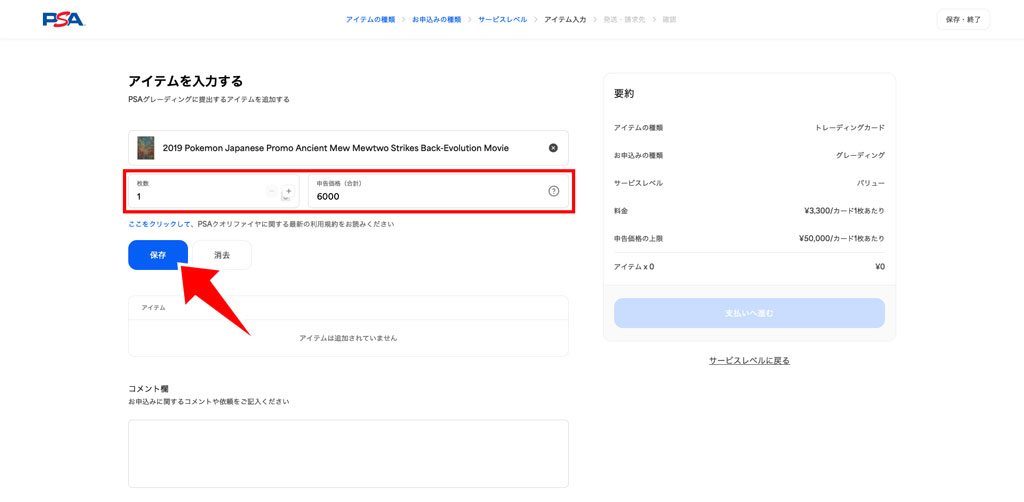Select the 料金 label in summary

pos(621,211)
